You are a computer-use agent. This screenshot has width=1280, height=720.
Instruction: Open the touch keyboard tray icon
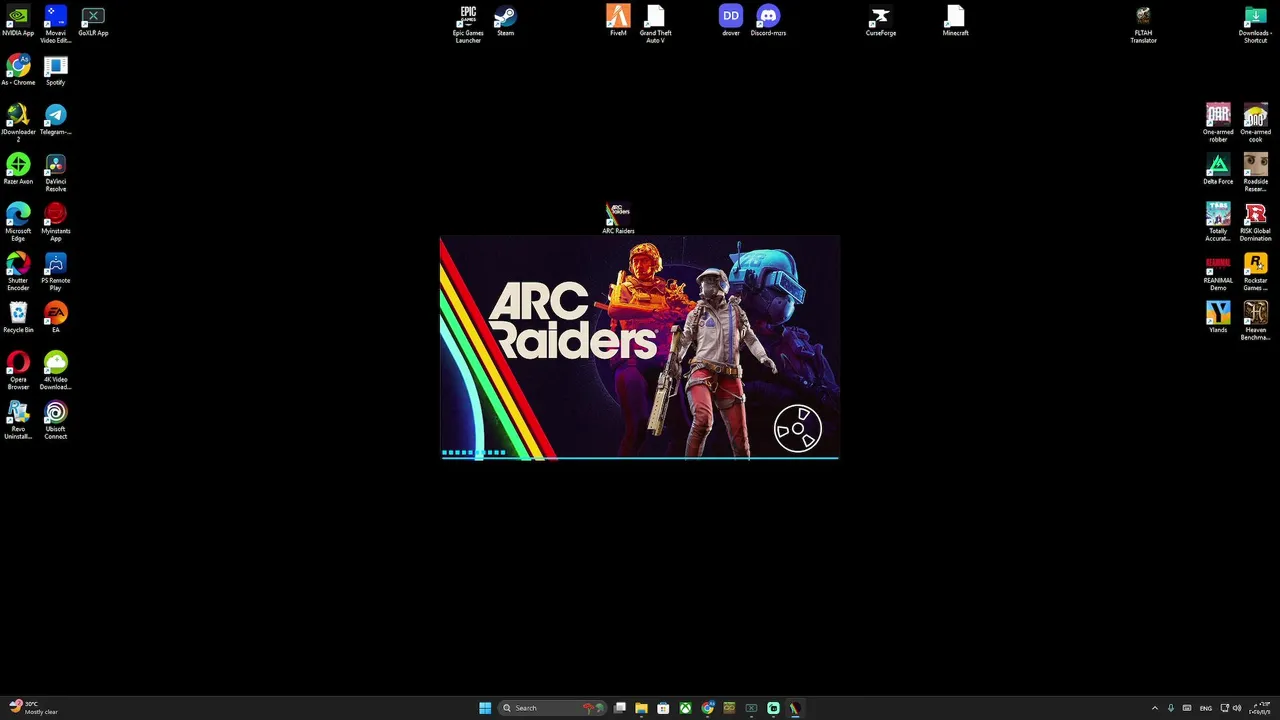(x=1187, y=708)
